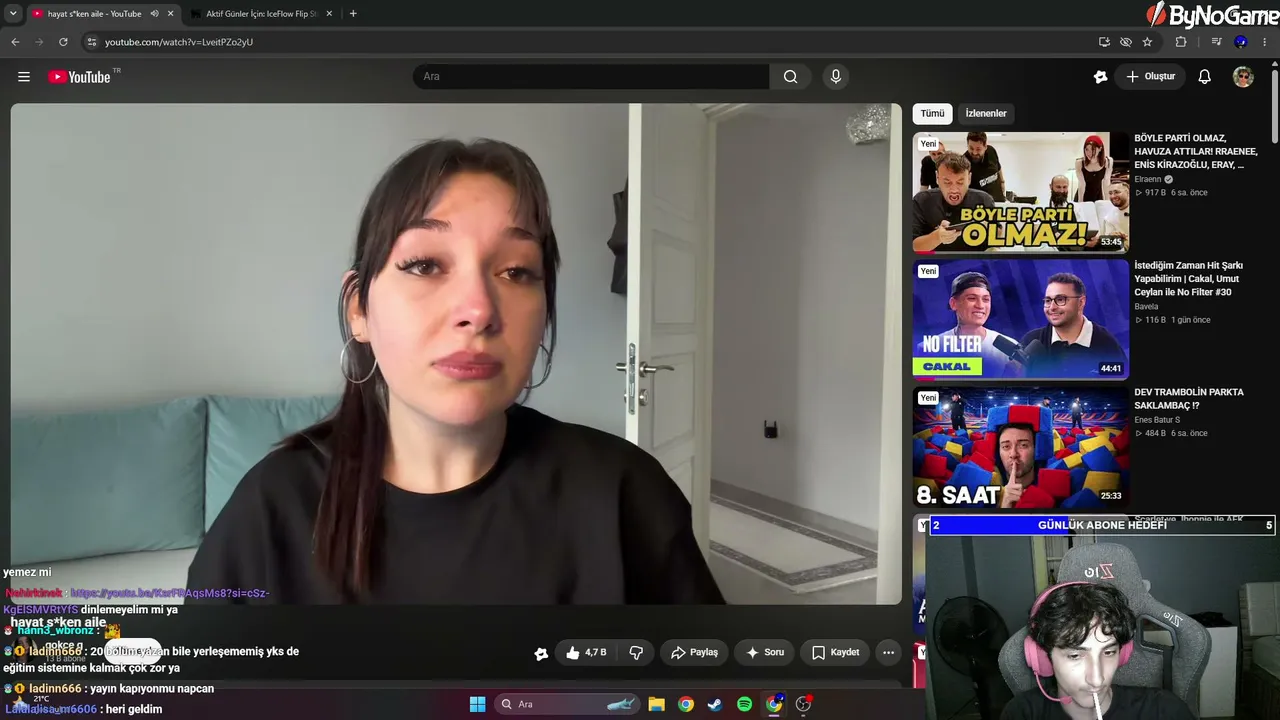Open title 'DEV TRAMBOLİN PARKTA SAKLAMBAÇ !?'
This screenshot has height=720, width=1280.
coord(1189,399)
